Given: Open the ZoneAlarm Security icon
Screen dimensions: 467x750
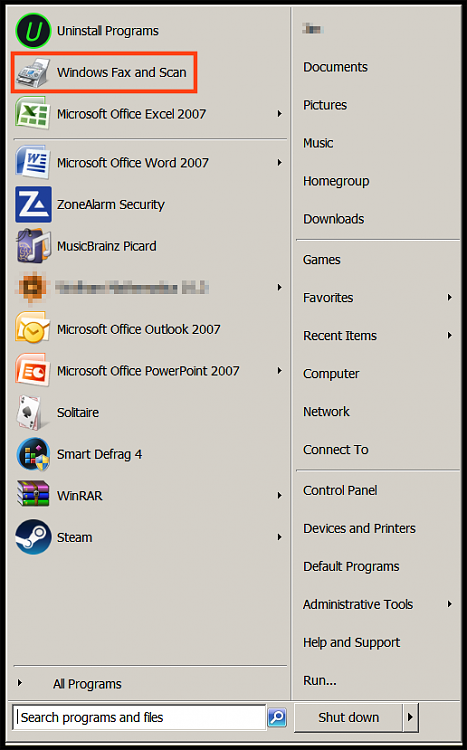Looking at the screenshot, I should click(33, 204).
